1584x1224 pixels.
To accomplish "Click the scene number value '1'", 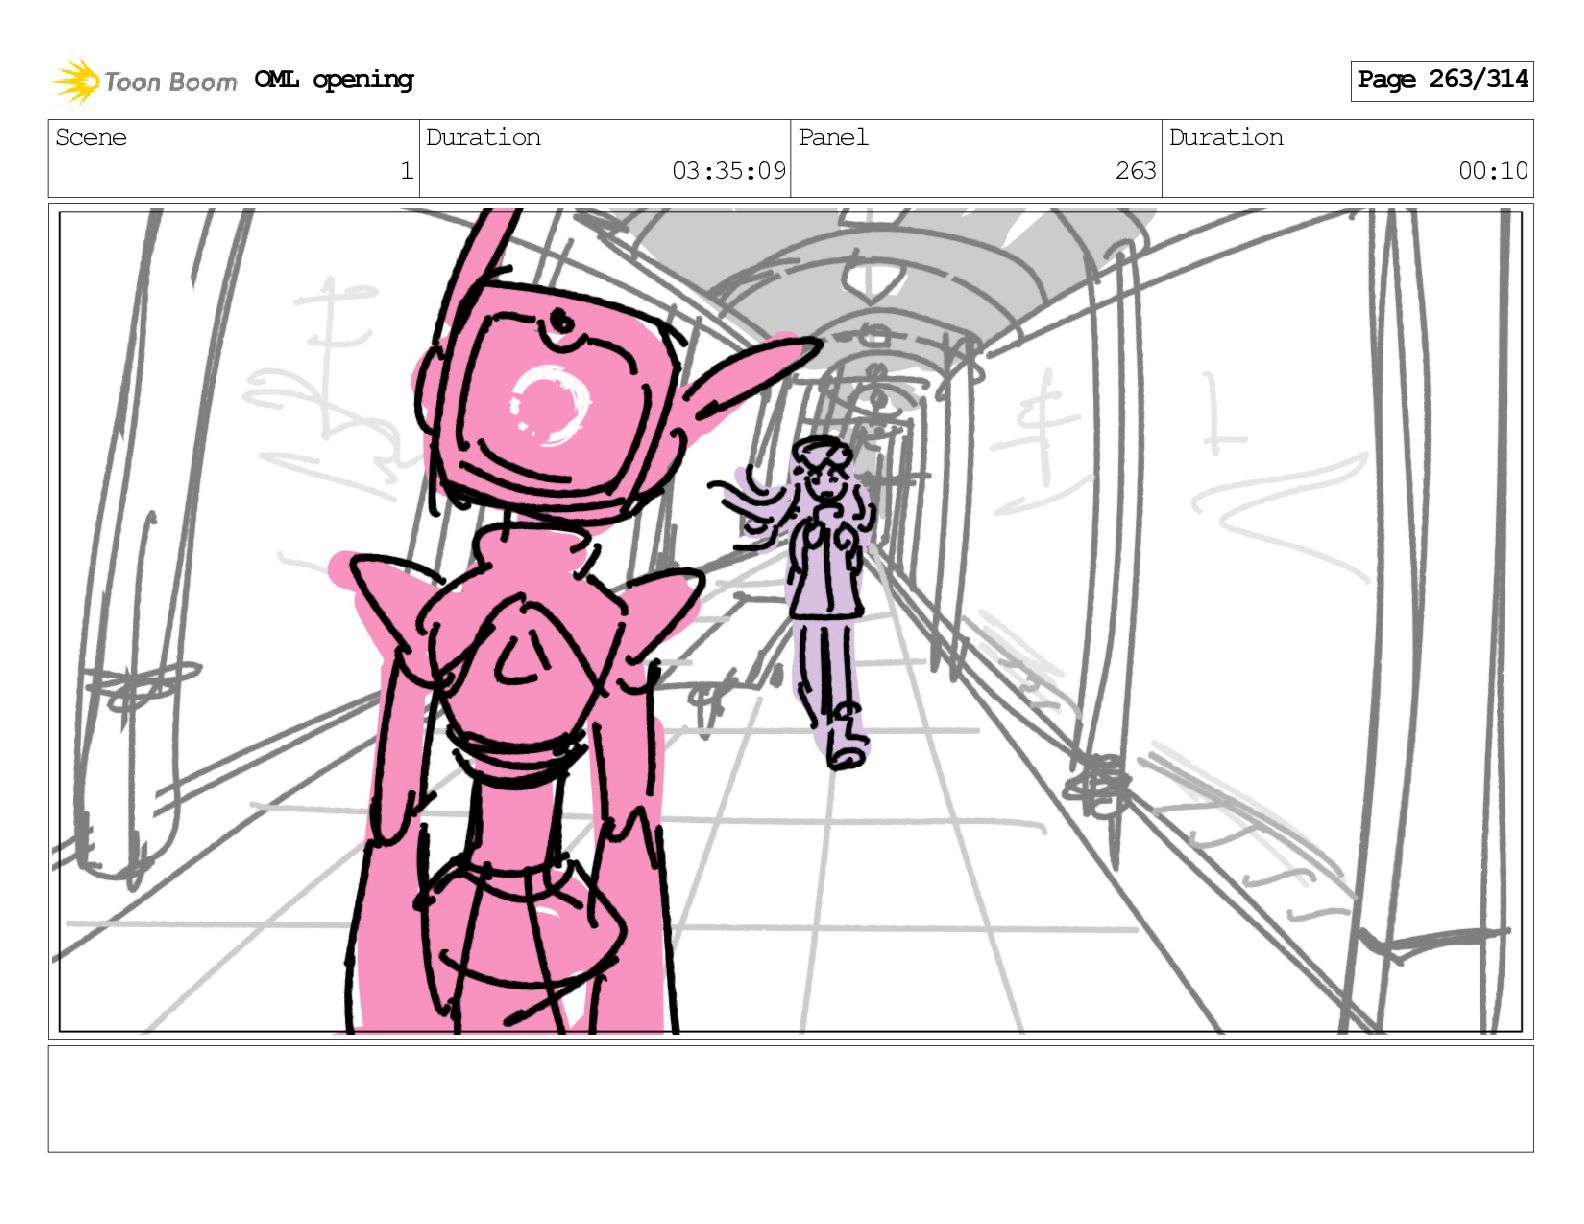I will [406, 171].
